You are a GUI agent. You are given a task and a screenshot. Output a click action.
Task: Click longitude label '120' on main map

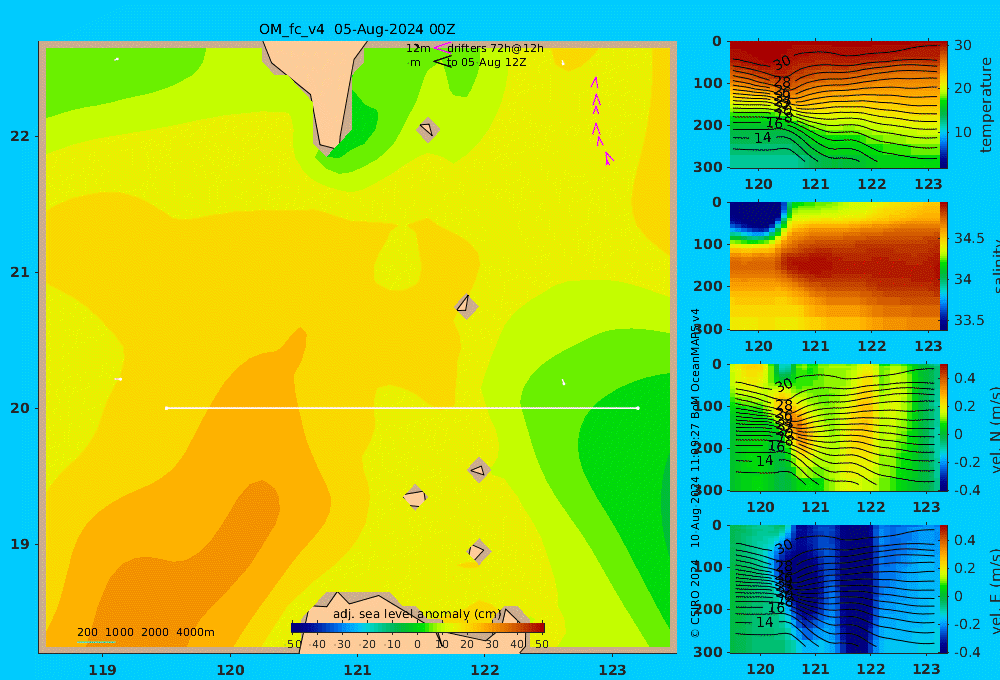[230, 670]
